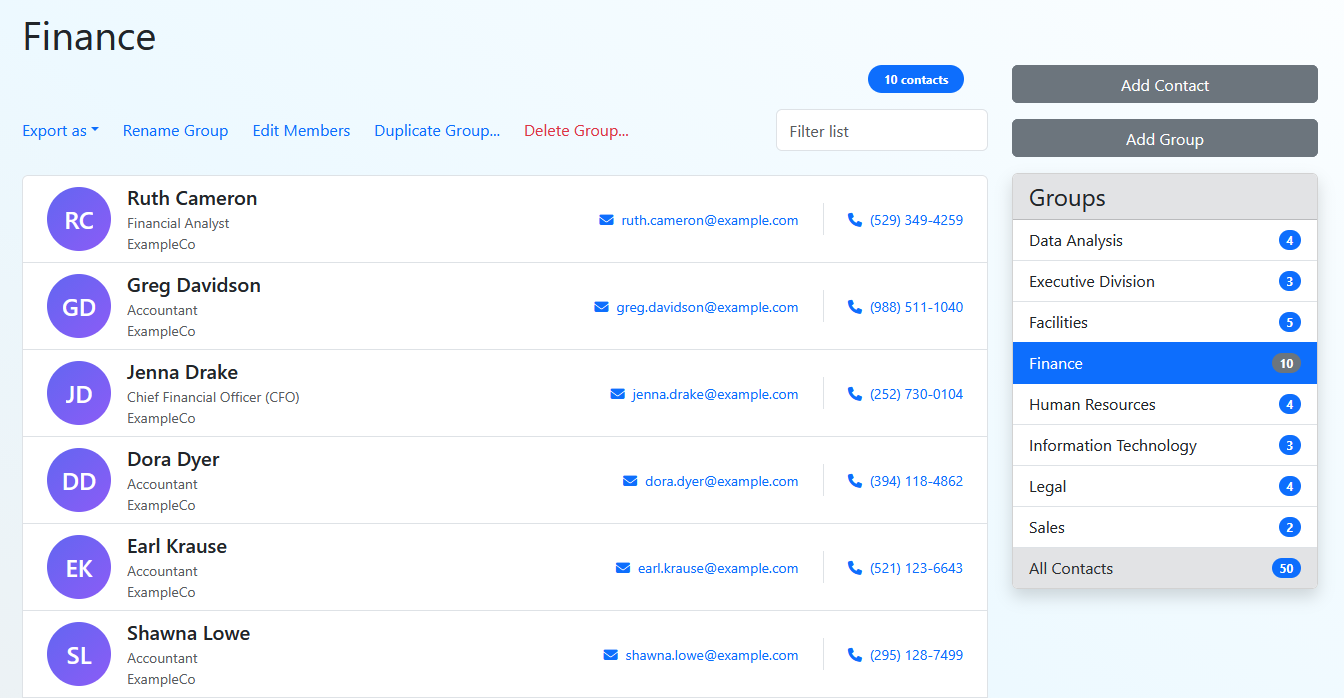This screenshot has height=698, width=1344.
Task: Click the phone icon beside (252) 730-0104
Action: point(854,394)
